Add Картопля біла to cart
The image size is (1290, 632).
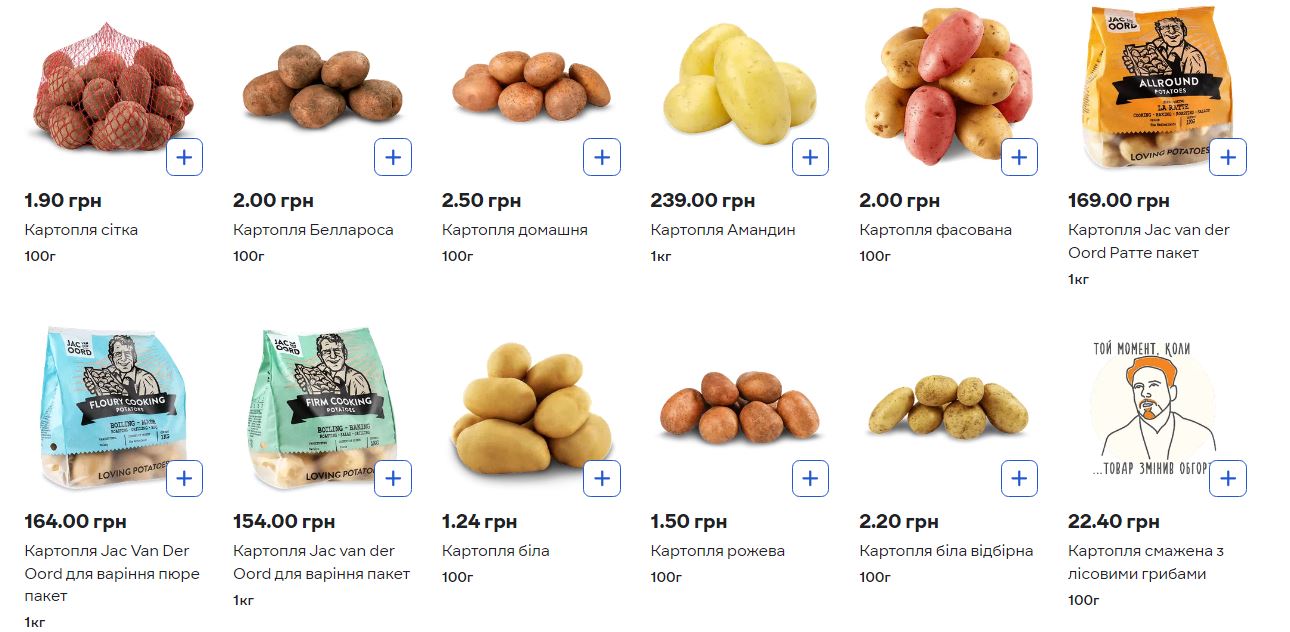(x=602, y=478)
